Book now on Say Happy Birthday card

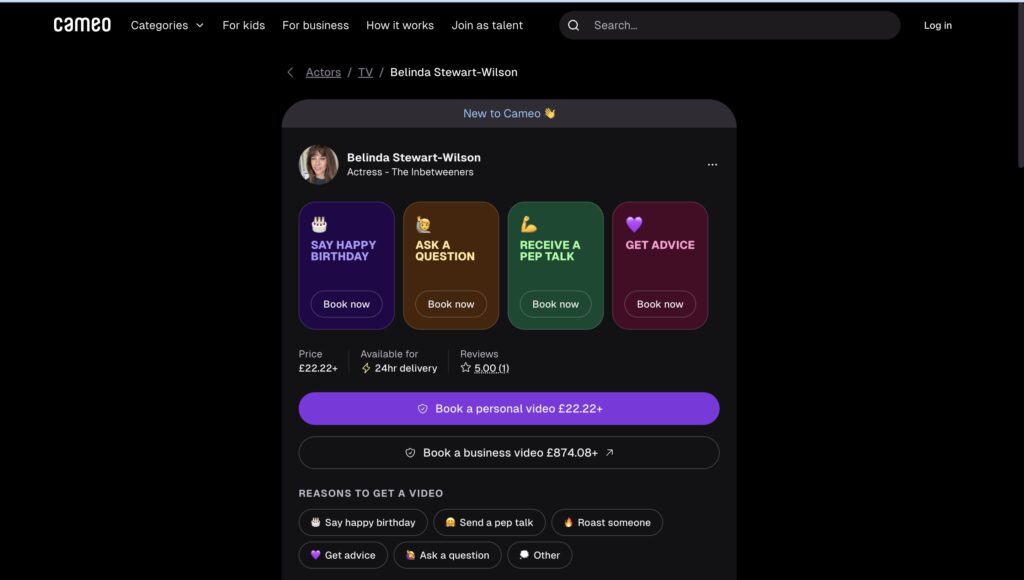(346, 304)
